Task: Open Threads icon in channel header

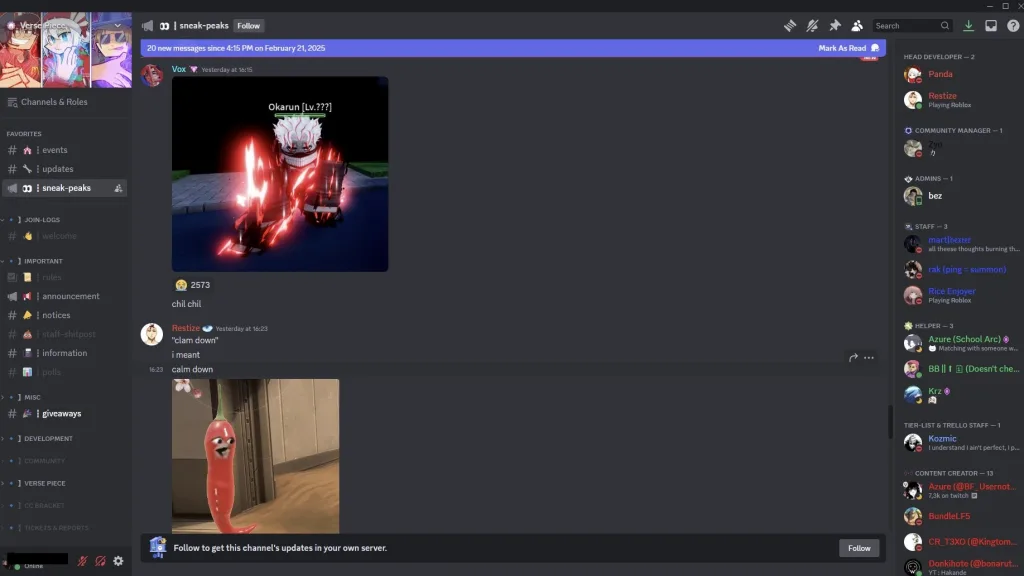Action: (790, 25)
